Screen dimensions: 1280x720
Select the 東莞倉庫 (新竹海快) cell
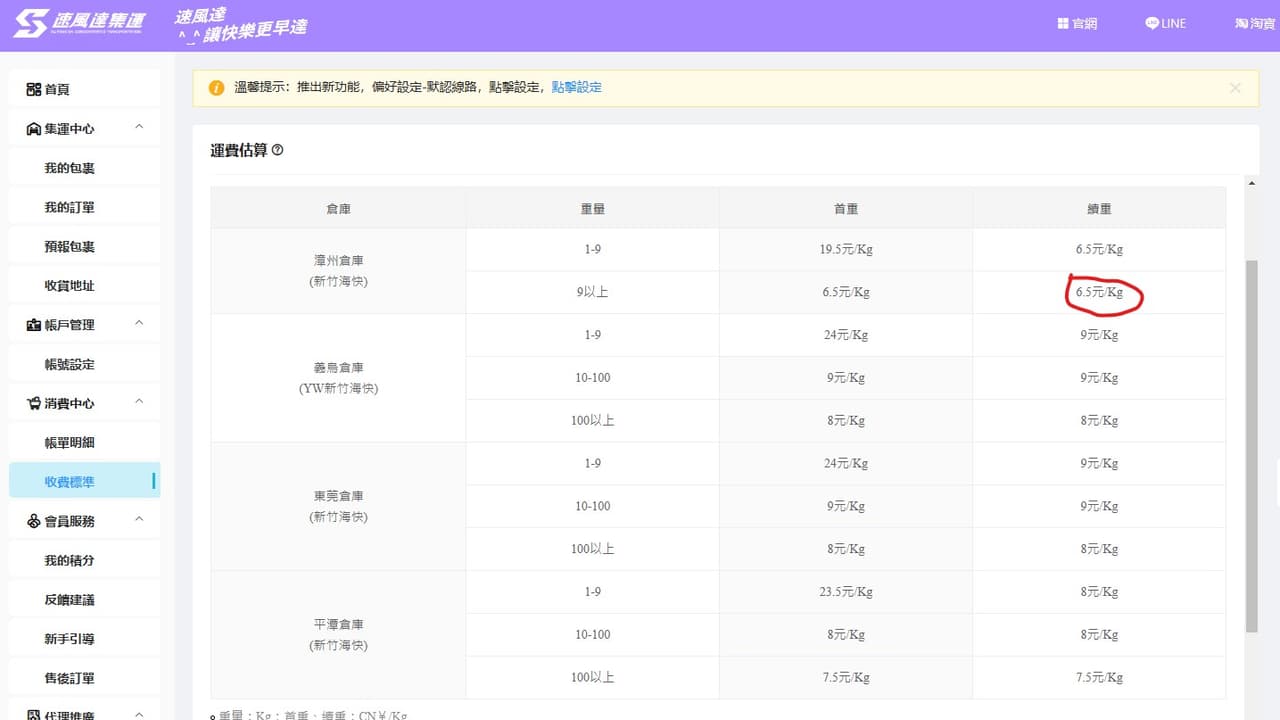pos(339,506)
